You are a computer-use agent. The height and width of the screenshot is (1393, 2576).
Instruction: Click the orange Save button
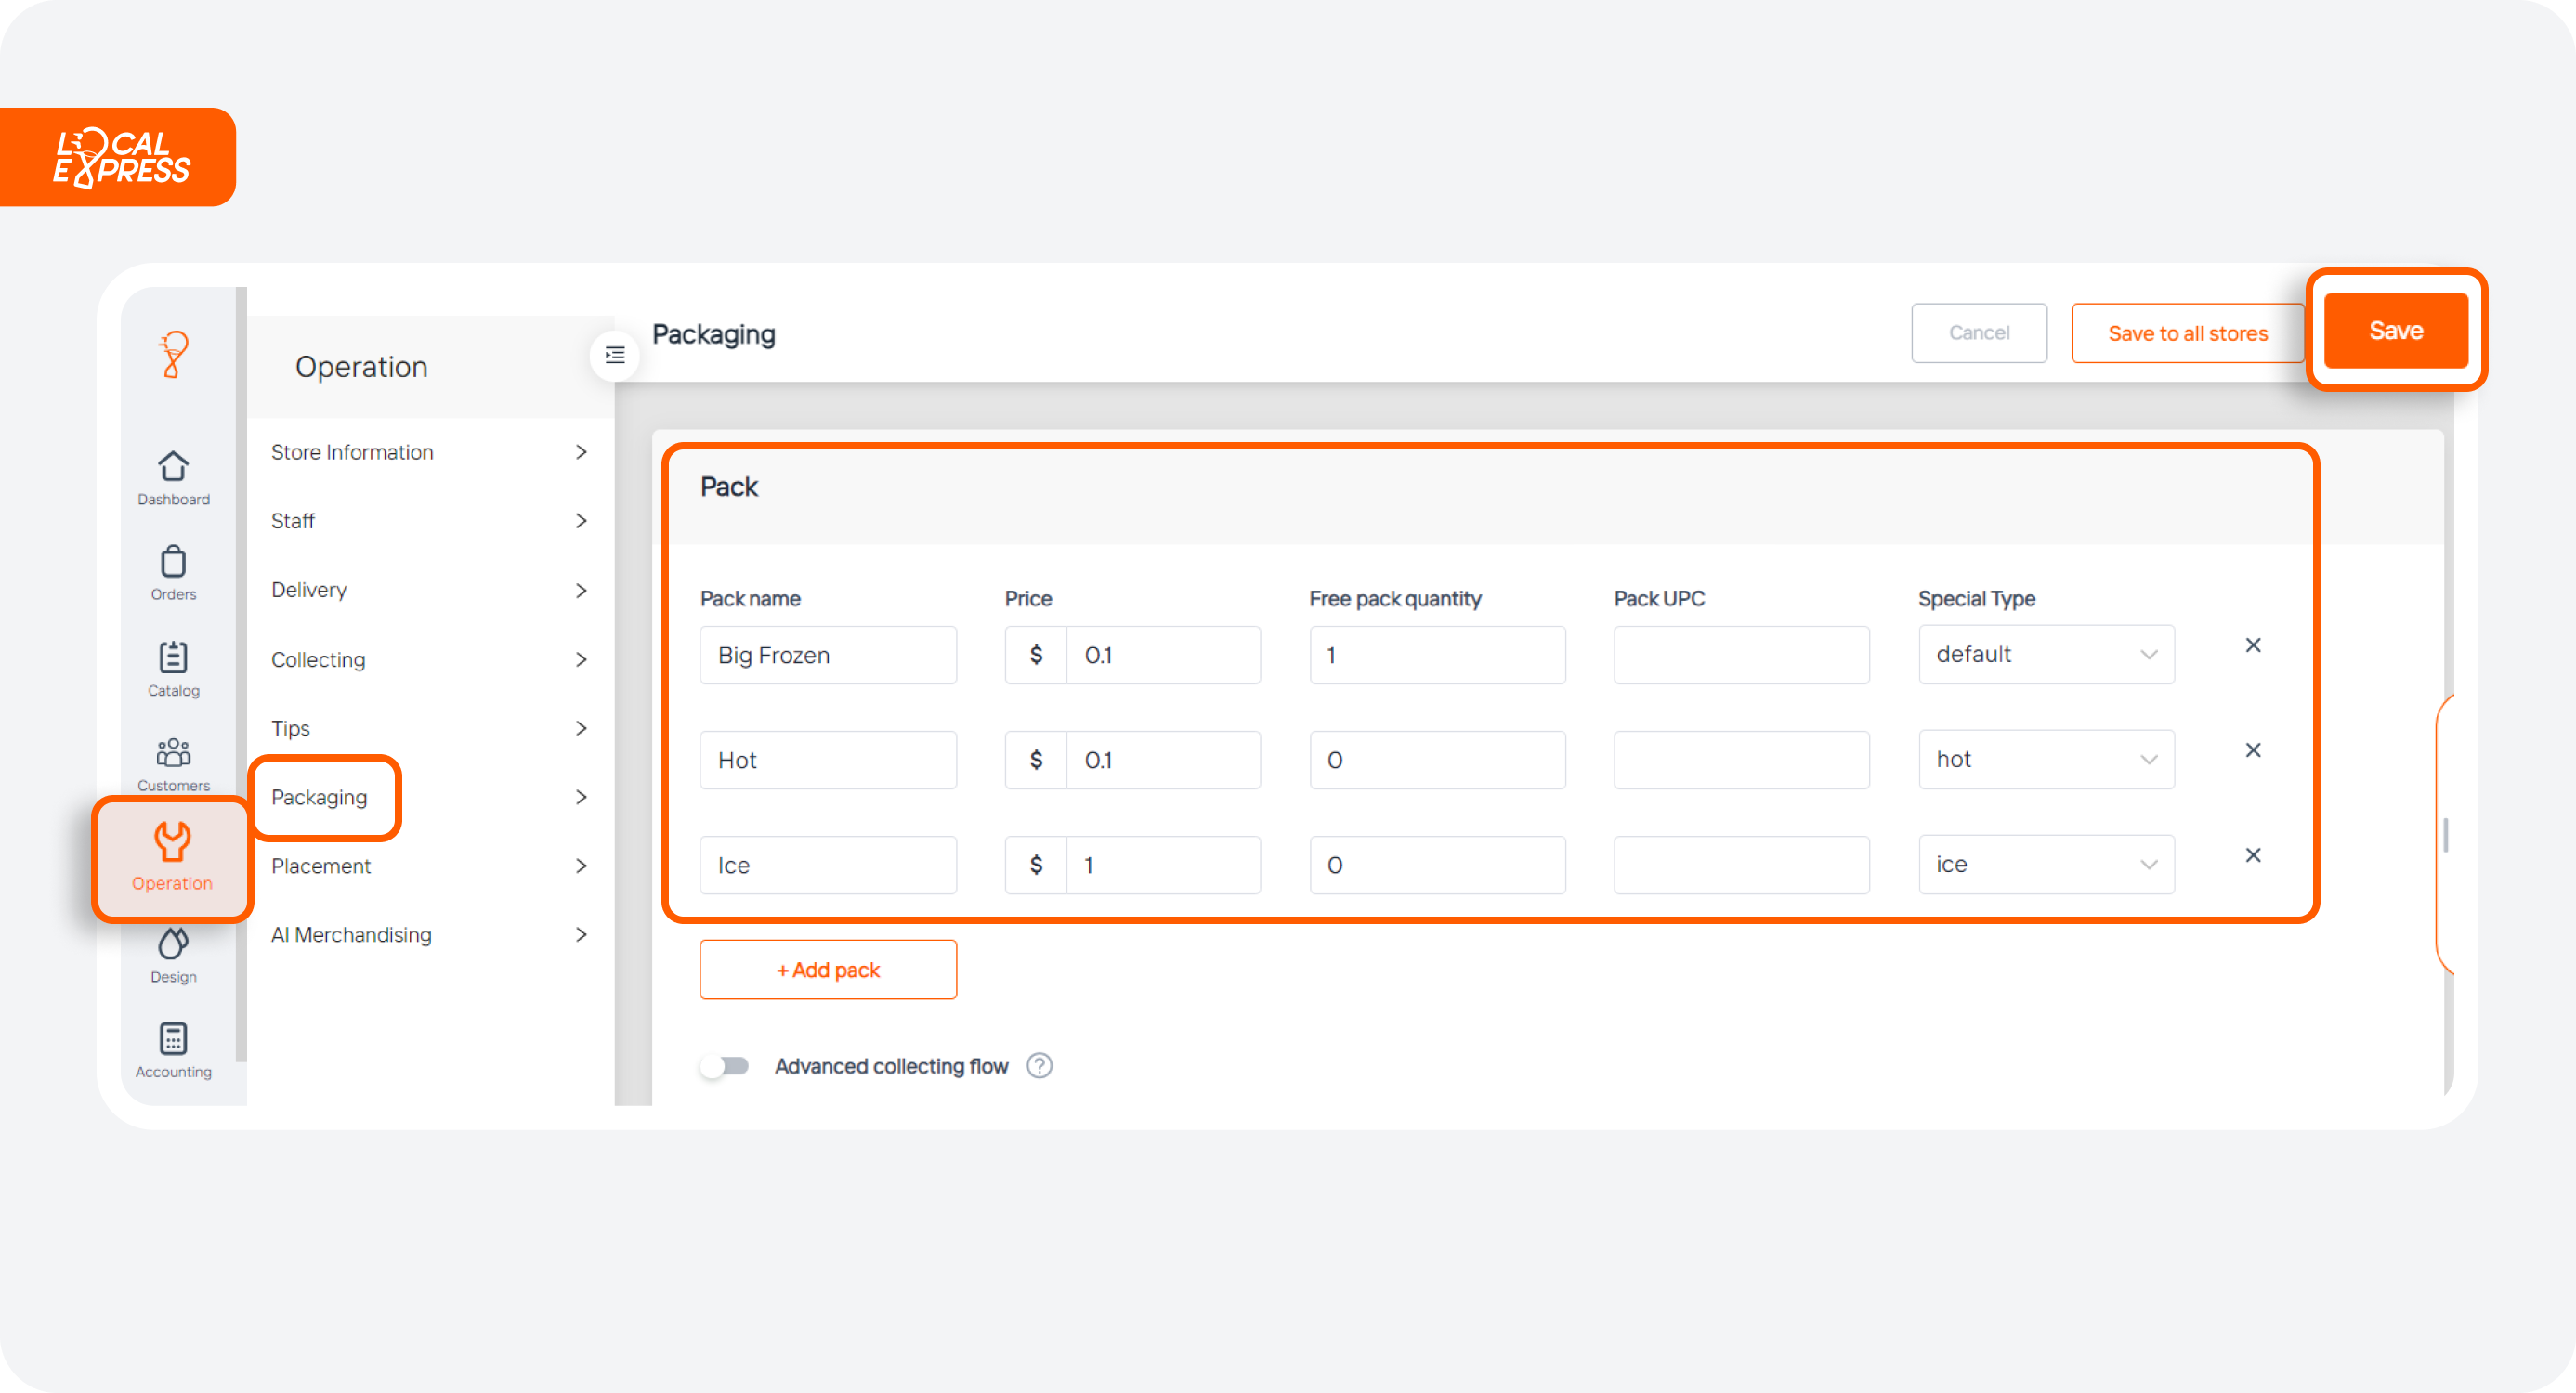click(x=2395, y=331)
